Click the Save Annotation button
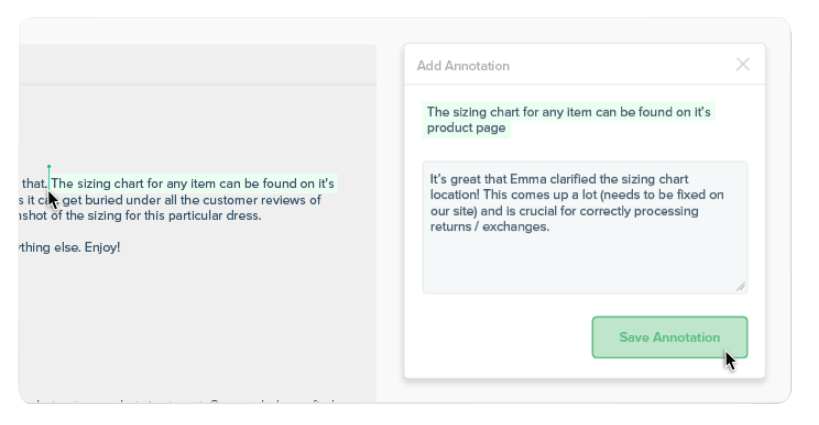819x425 pixels. 670,337
